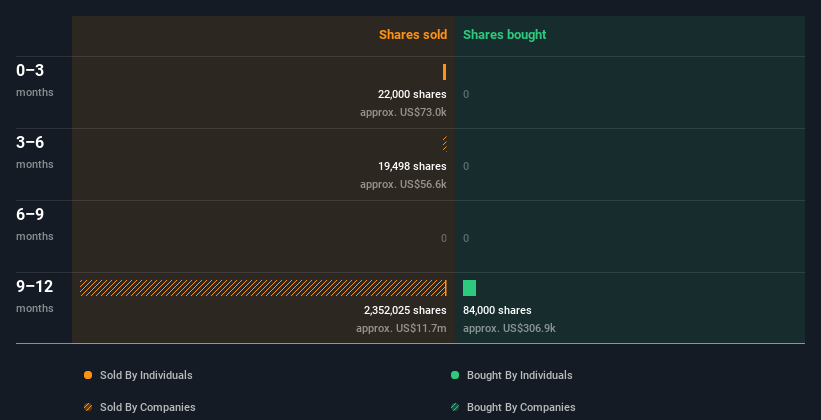Click the 84,000 shares value
The width and height of the screenshot is (821, 420).
(x=497, y=310)
